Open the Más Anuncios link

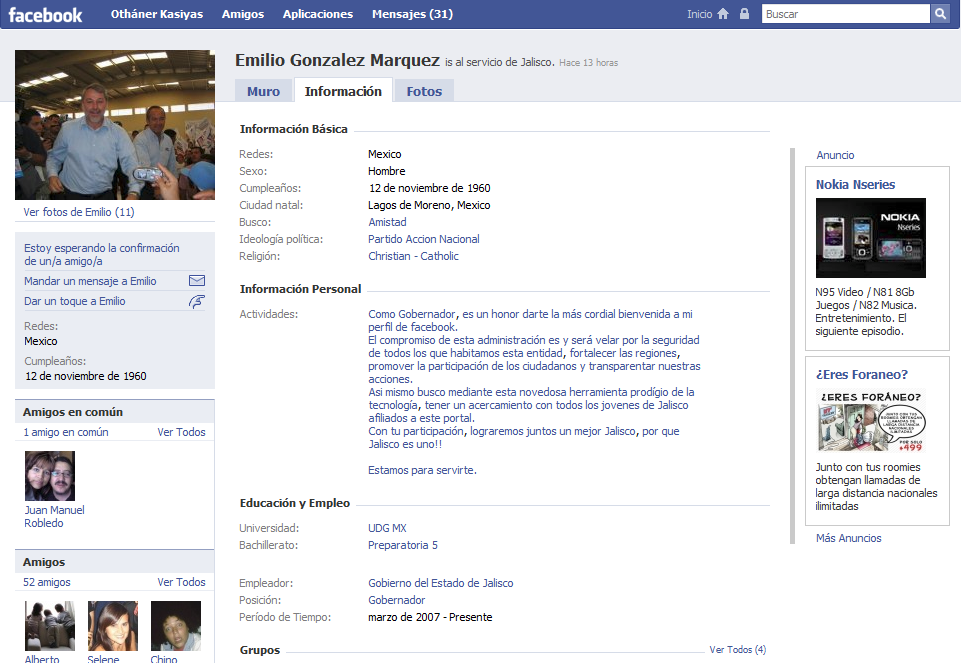(x=848, y=538)
